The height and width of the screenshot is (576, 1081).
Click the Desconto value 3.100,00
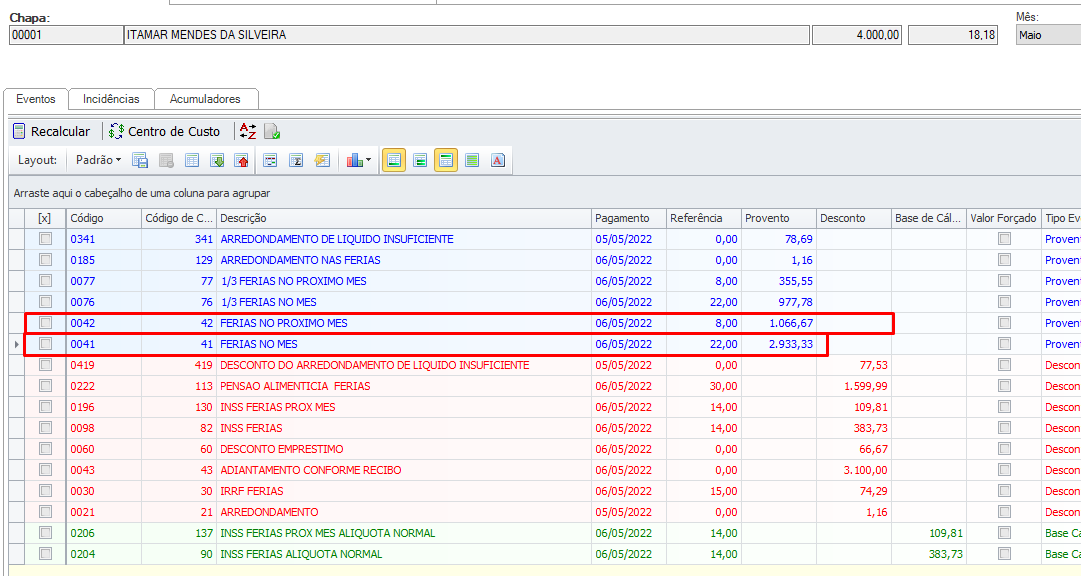pos(865,470)
